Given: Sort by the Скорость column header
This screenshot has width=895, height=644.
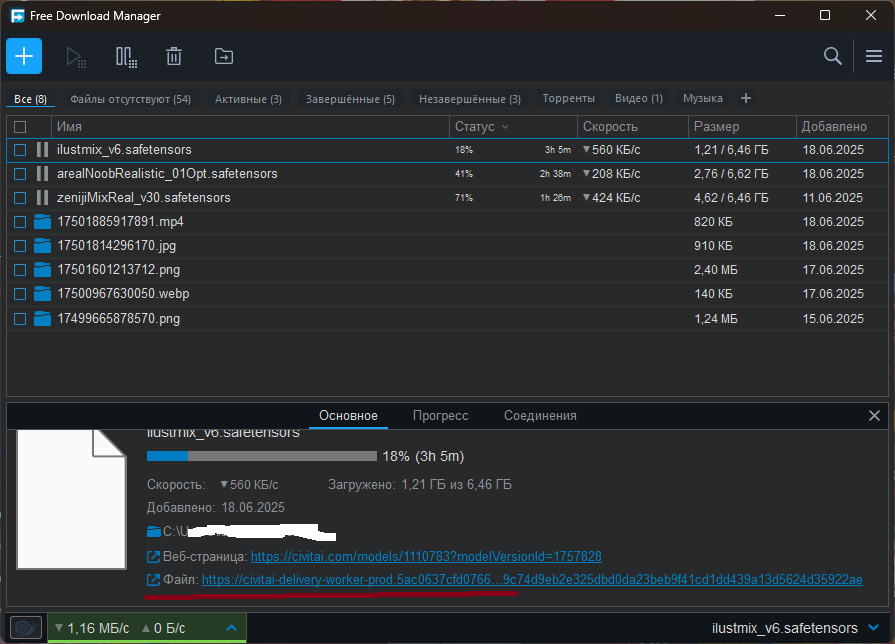Looking at the screenshot, I should [x=632, y=127].
